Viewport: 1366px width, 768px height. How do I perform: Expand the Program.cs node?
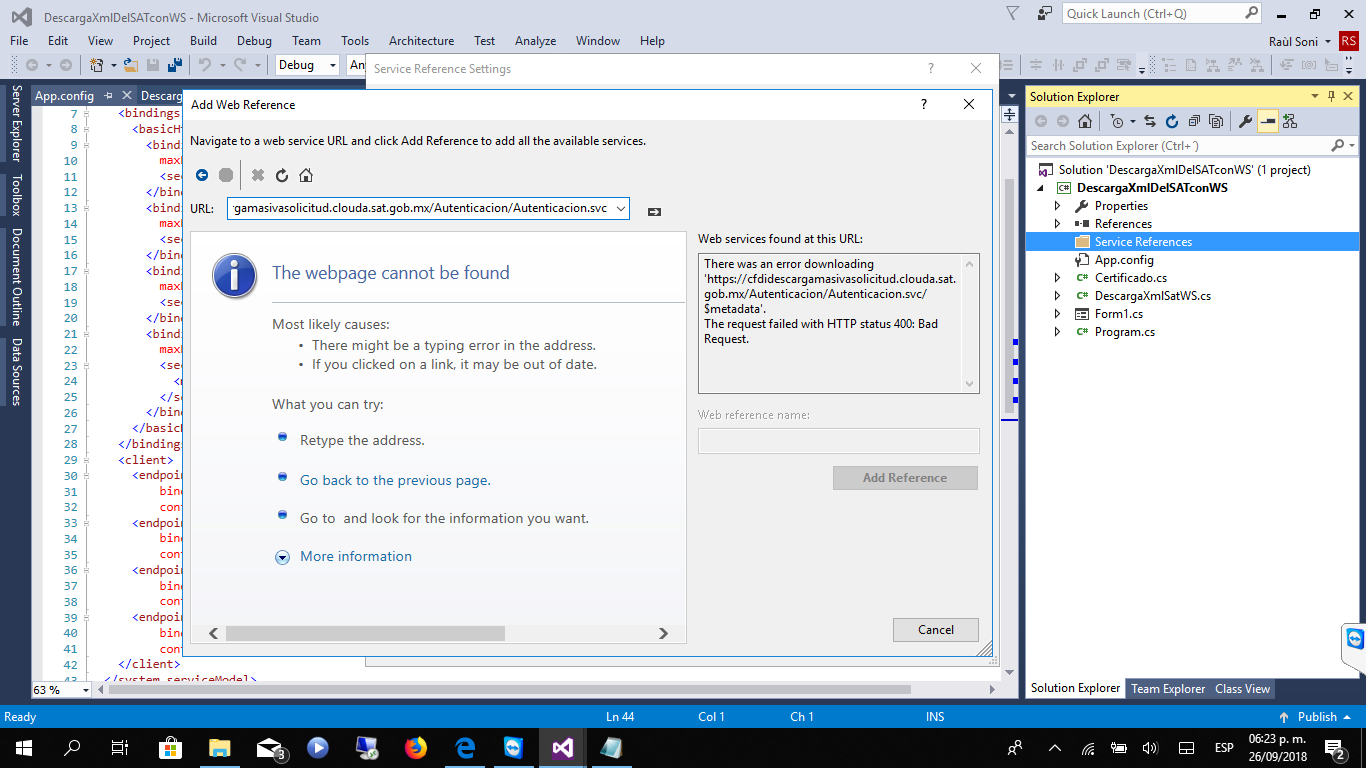click(1058, 332)
